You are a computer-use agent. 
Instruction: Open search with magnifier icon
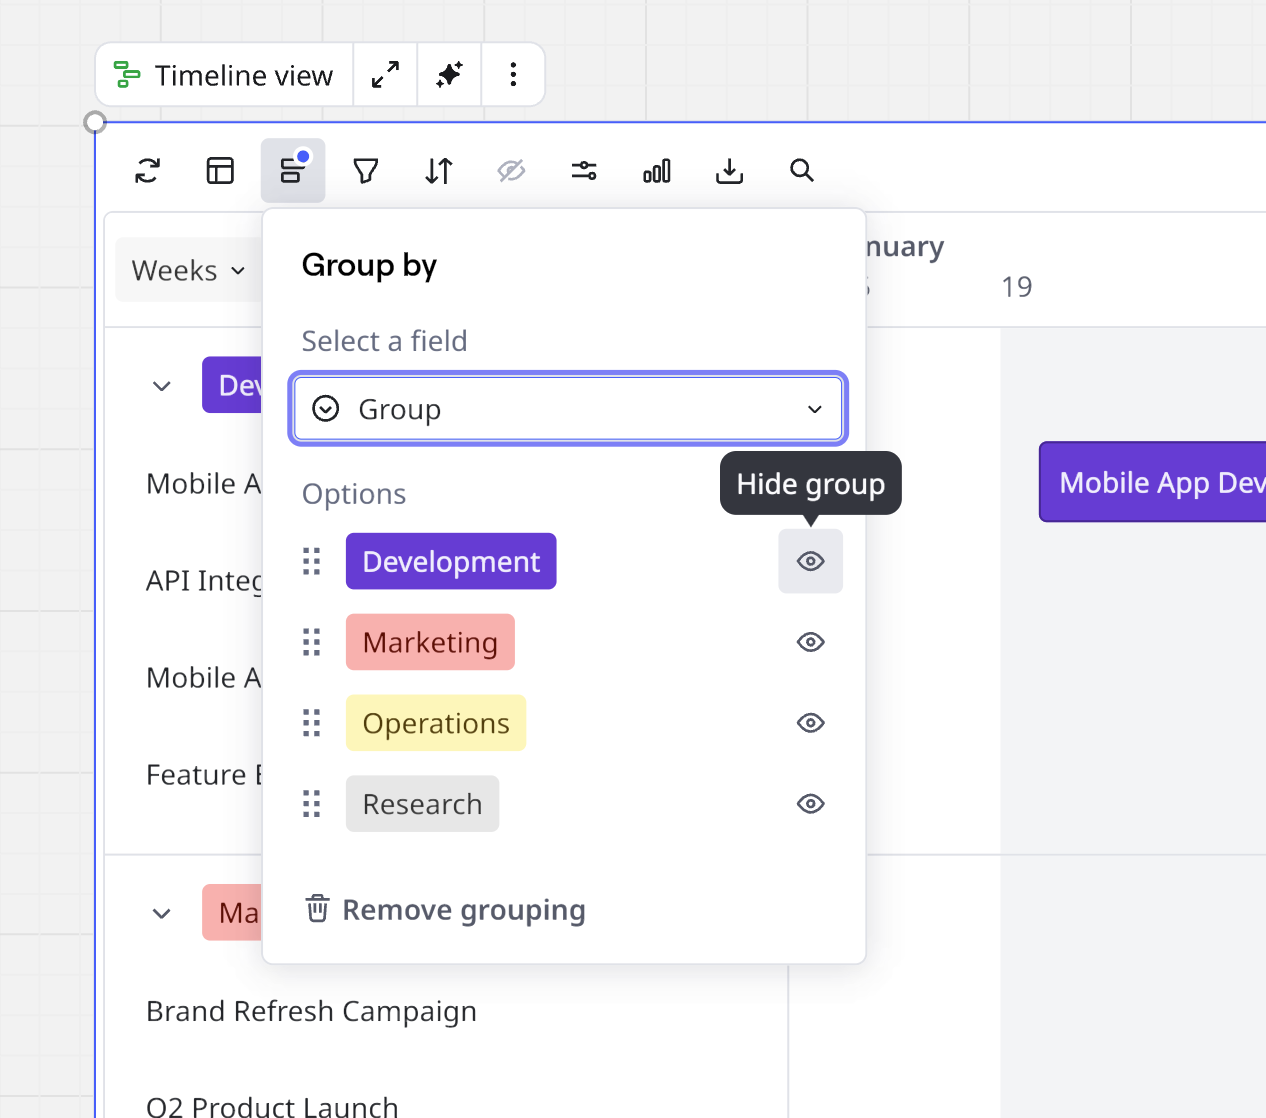point(802,171)
